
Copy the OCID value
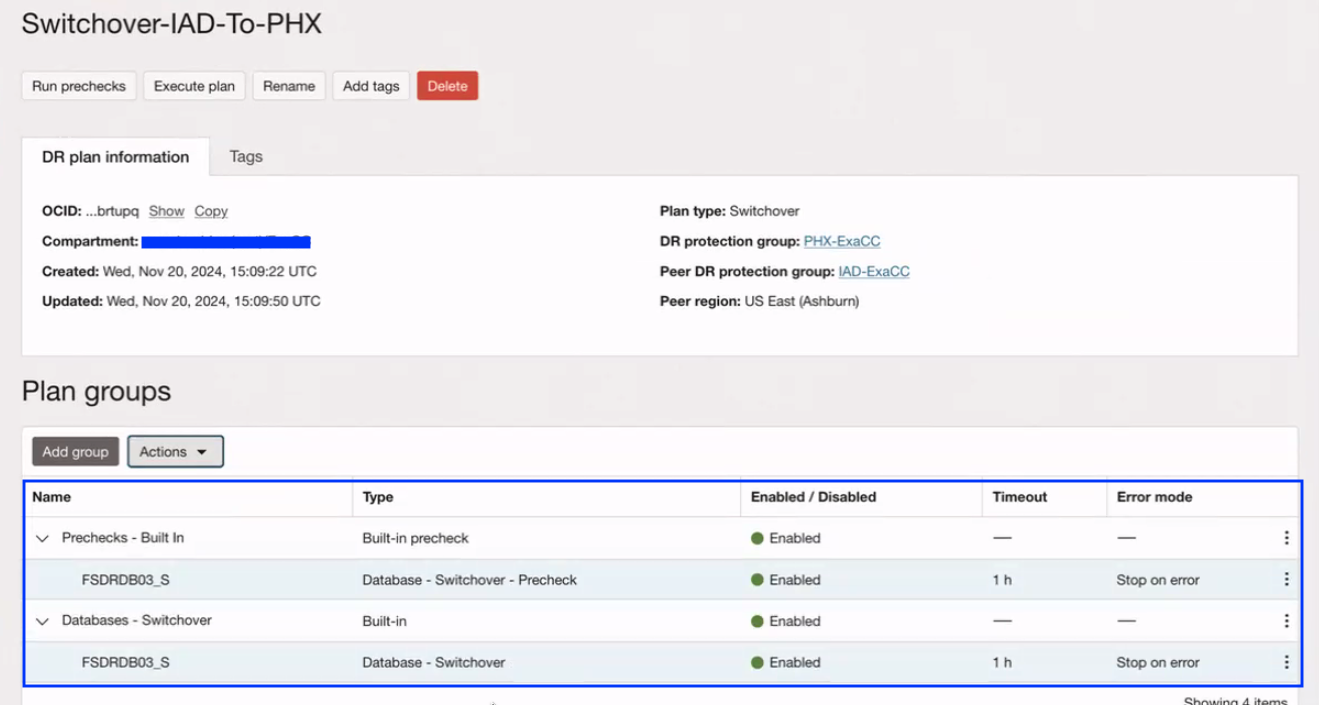tap(211, 211)
